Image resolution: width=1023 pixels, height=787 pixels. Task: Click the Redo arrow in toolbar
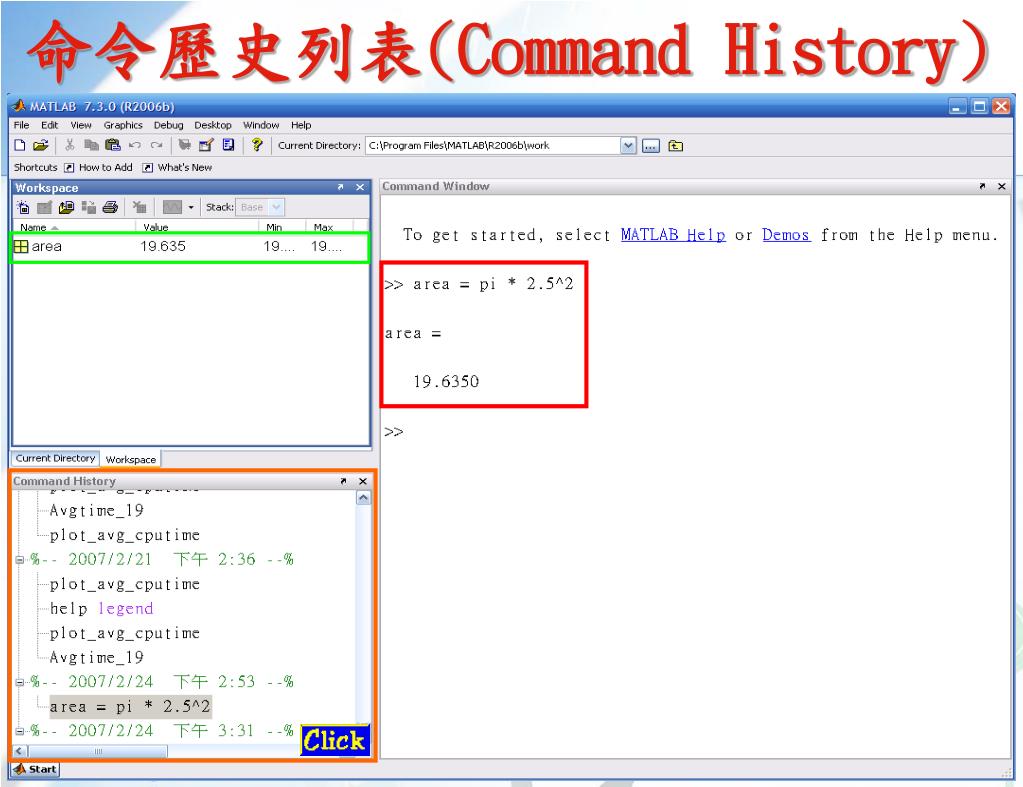(x=157, y=145)
